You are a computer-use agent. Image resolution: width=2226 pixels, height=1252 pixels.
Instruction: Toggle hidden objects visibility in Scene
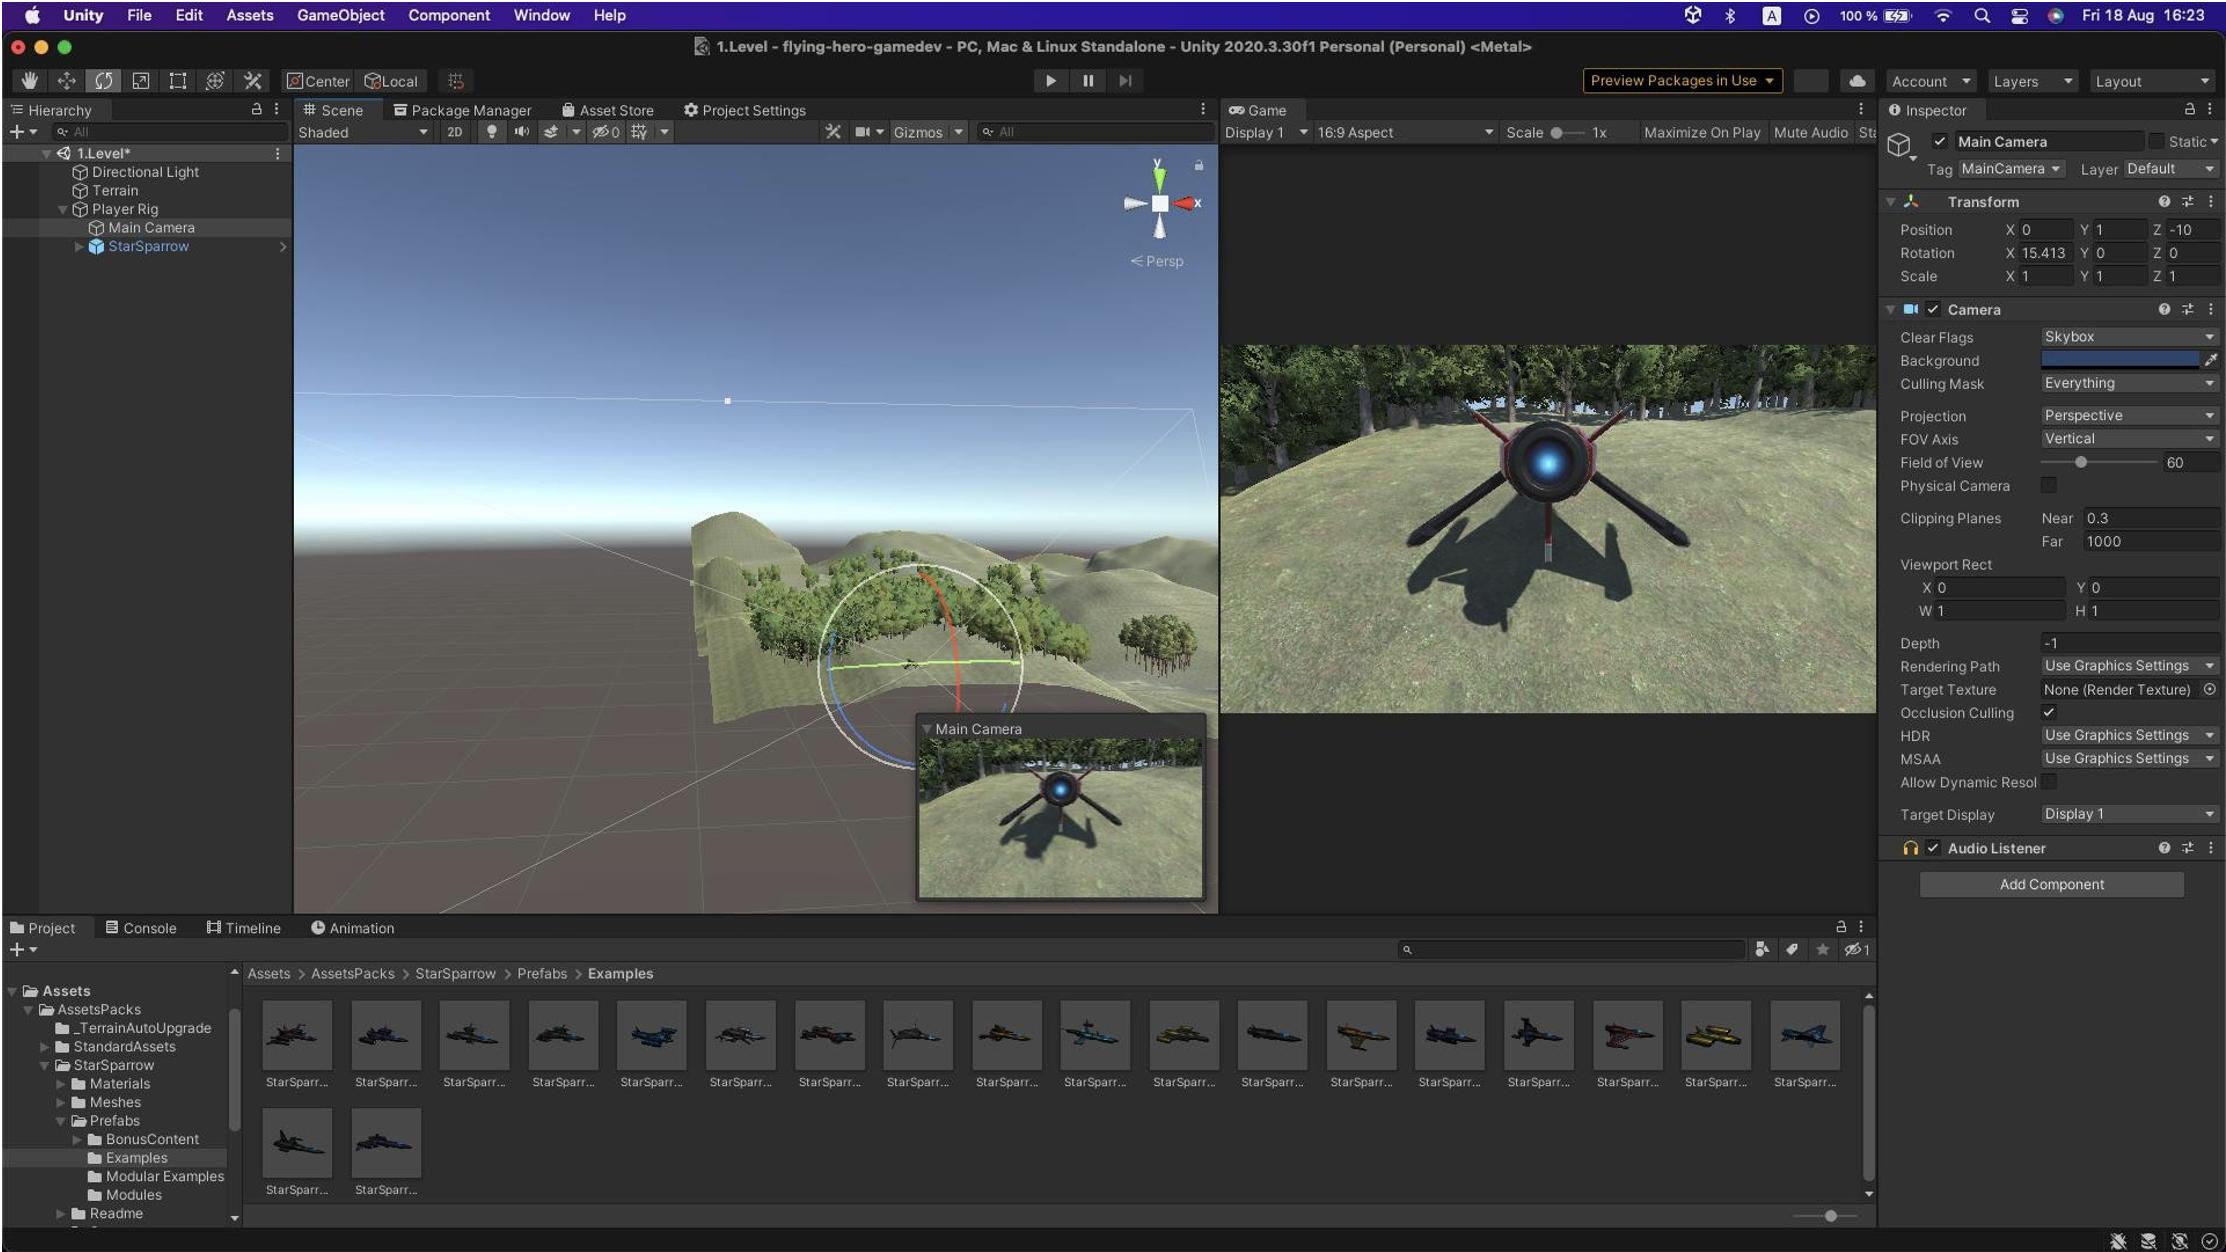tap(606, 132)
